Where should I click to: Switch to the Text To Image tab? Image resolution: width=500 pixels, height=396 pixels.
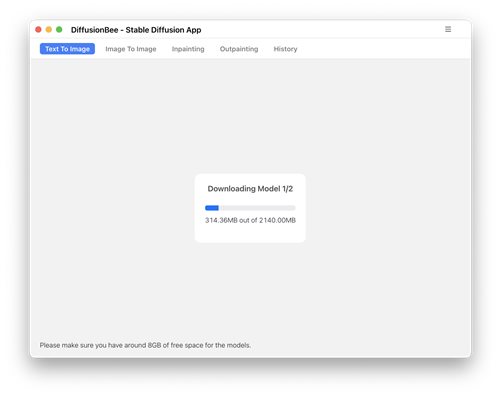(x=67, y=49)
